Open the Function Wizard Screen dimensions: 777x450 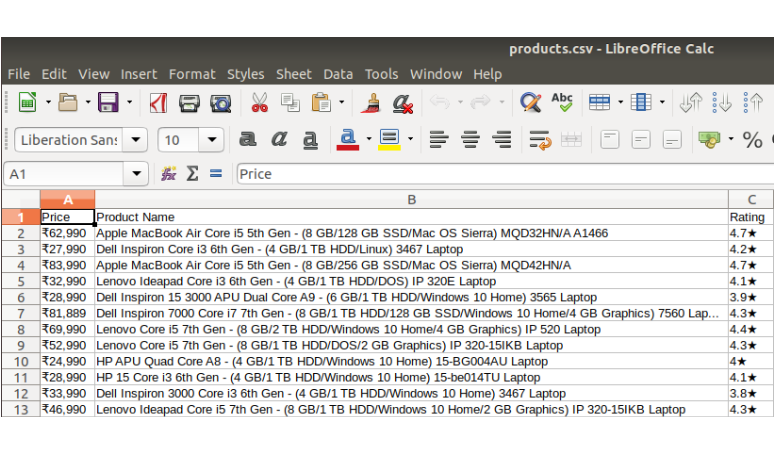pos(169,174)
